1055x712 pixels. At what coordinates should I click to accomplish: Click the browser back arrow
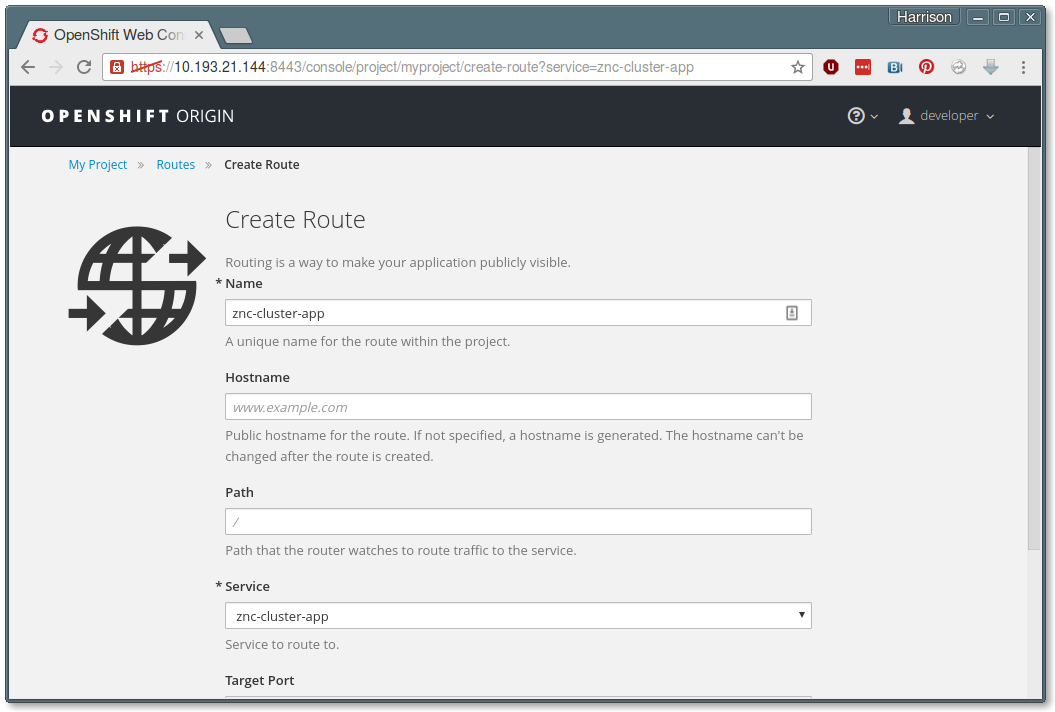click(28, 67)
